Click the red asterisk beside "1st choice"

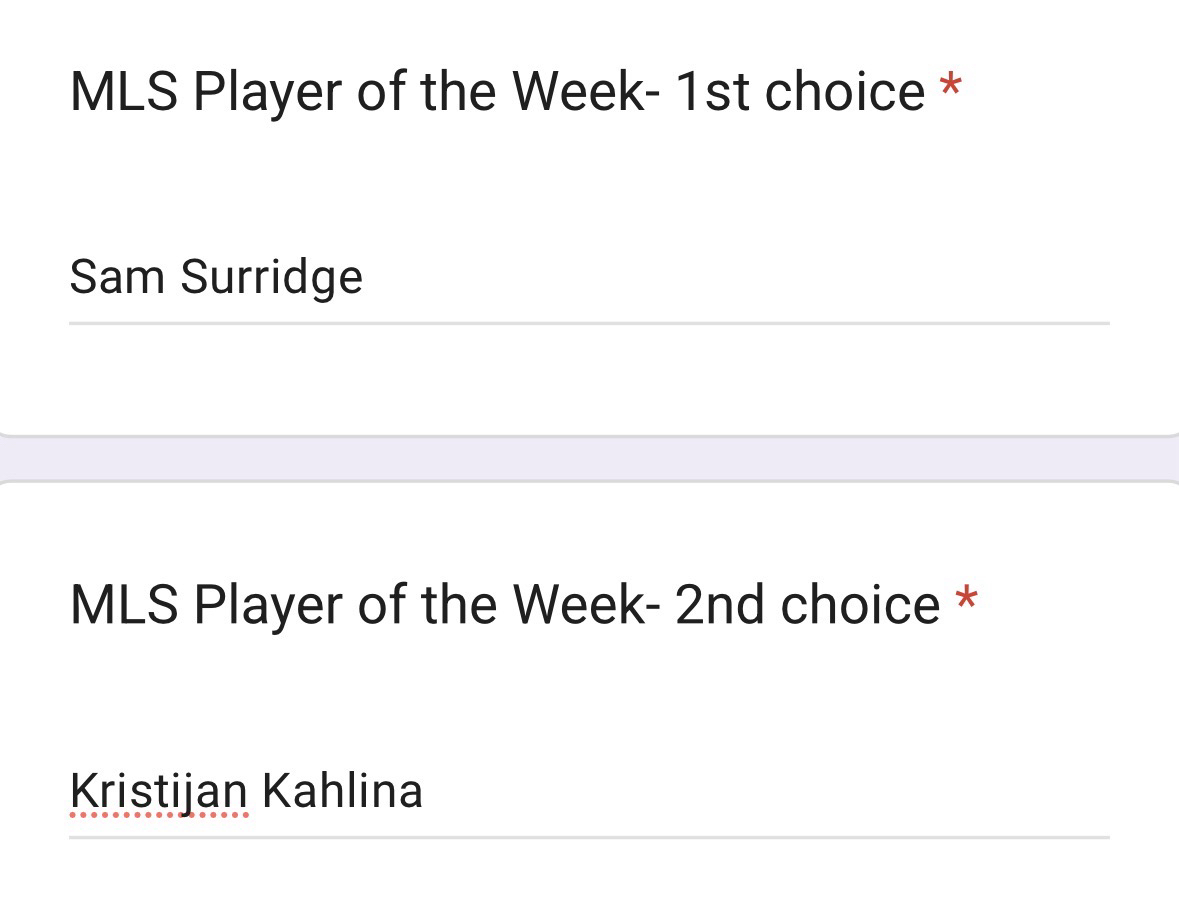(950, 88)
